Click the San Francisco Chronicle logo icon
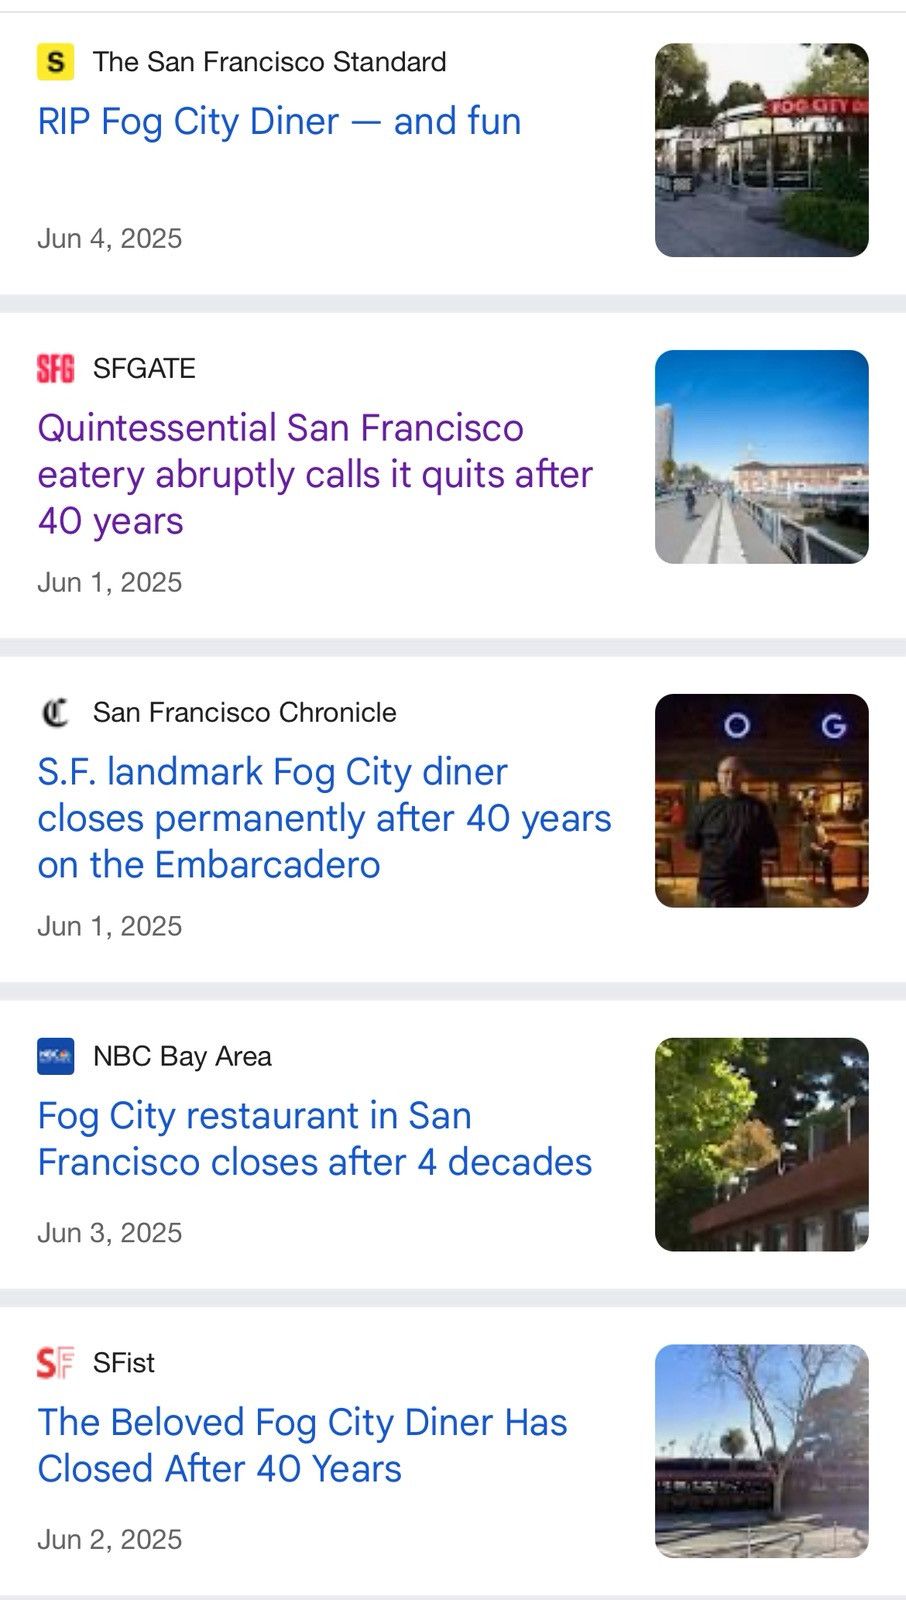906x1600 pixels. tap(55, 712)
